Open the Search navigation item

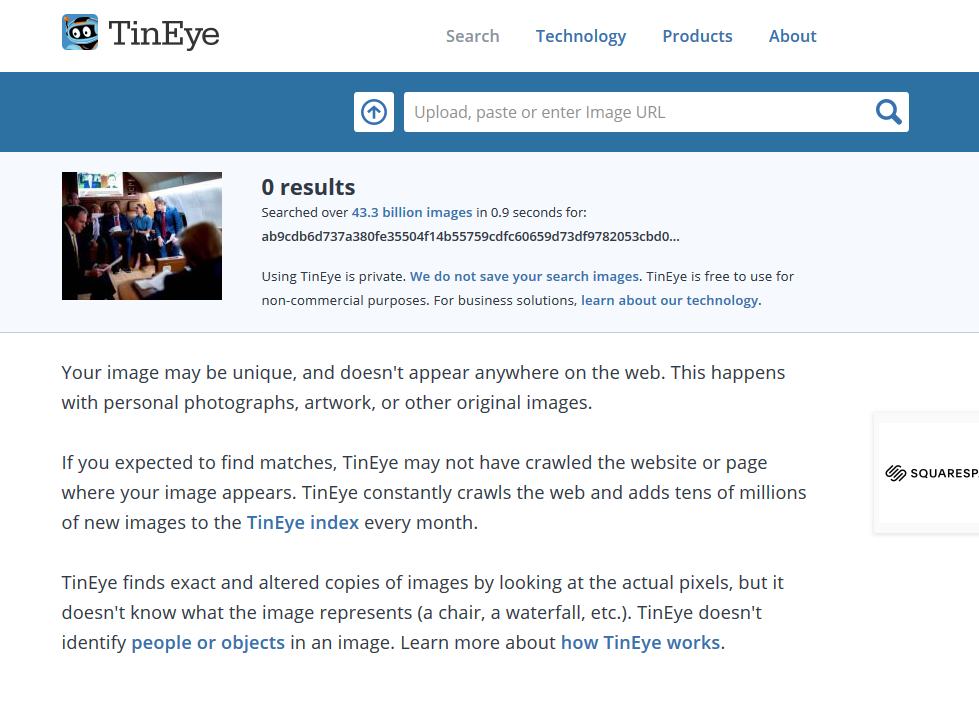473,36
